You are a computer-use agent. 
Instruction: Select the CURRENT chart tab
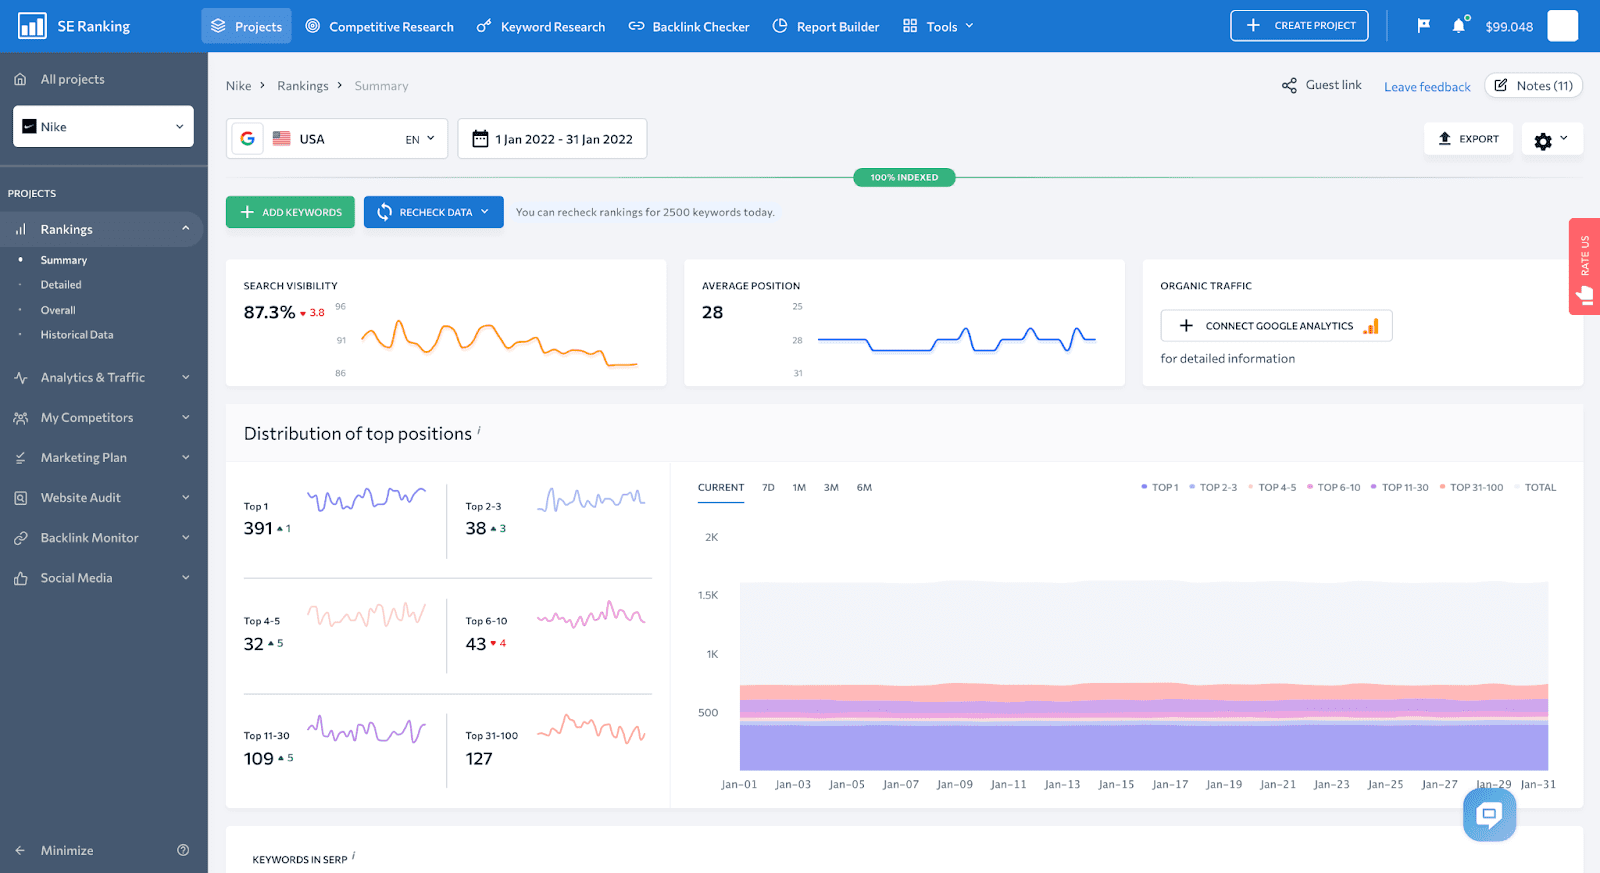[x=721, y=488]
